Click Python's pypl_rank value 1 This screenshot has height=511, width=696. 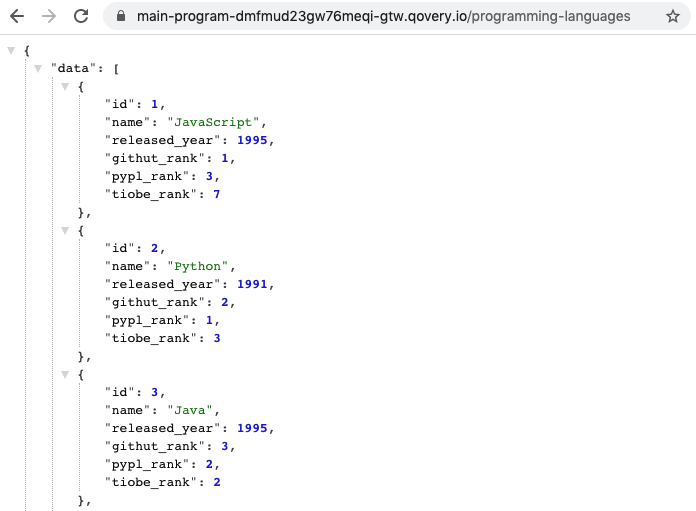(209, 320)
